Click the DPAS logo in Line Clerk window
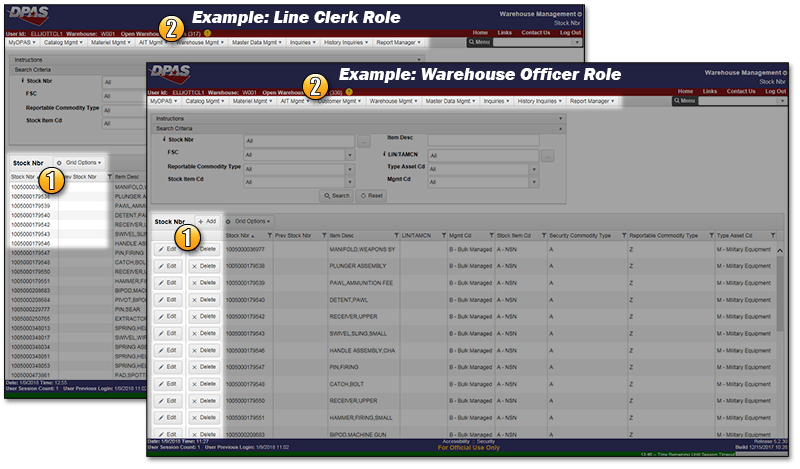 [x=29, y=15]
